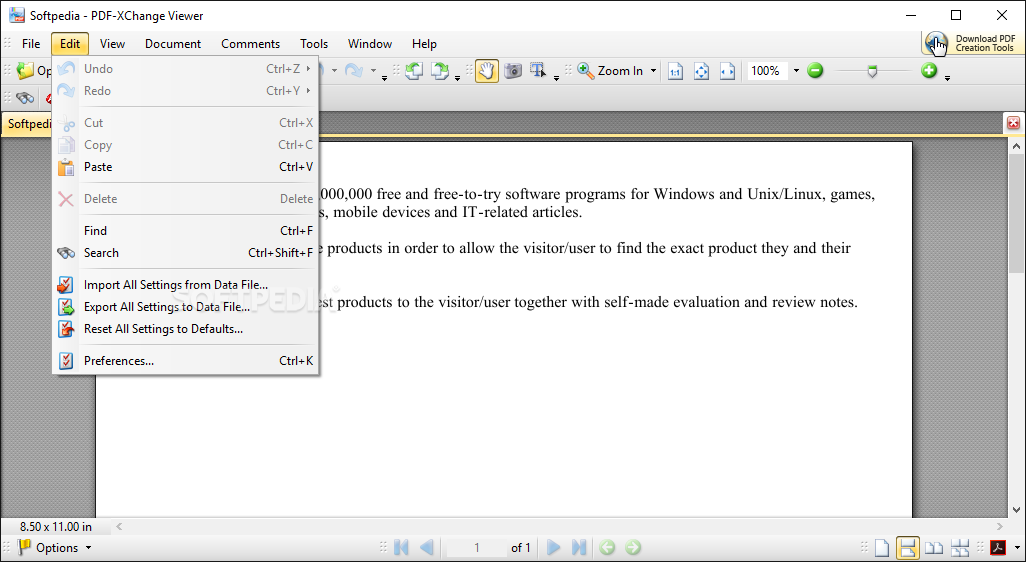Viewport: 1026px width, 562px height.
Task: Click the toolbar redo arrow icon
Action: [354, 70]
